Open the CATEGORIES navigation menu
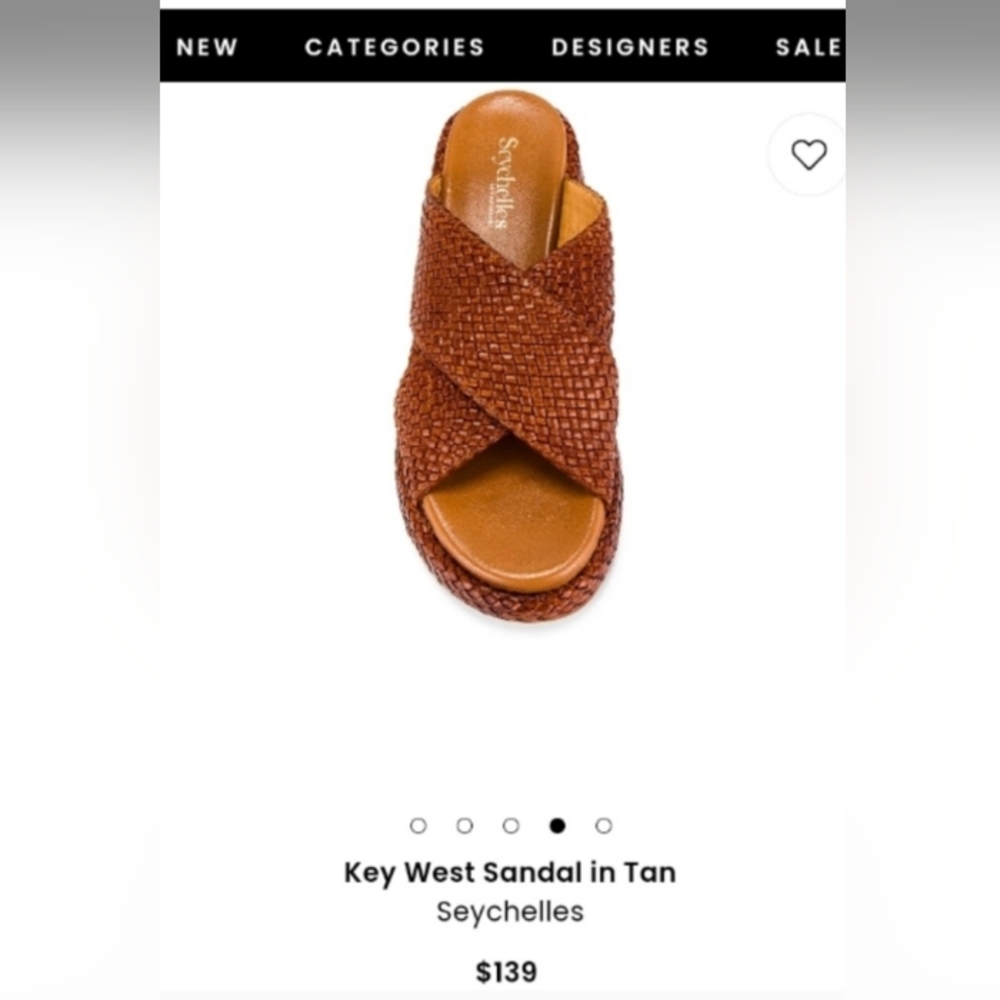 pyautogui.click(x=394, y=47)
